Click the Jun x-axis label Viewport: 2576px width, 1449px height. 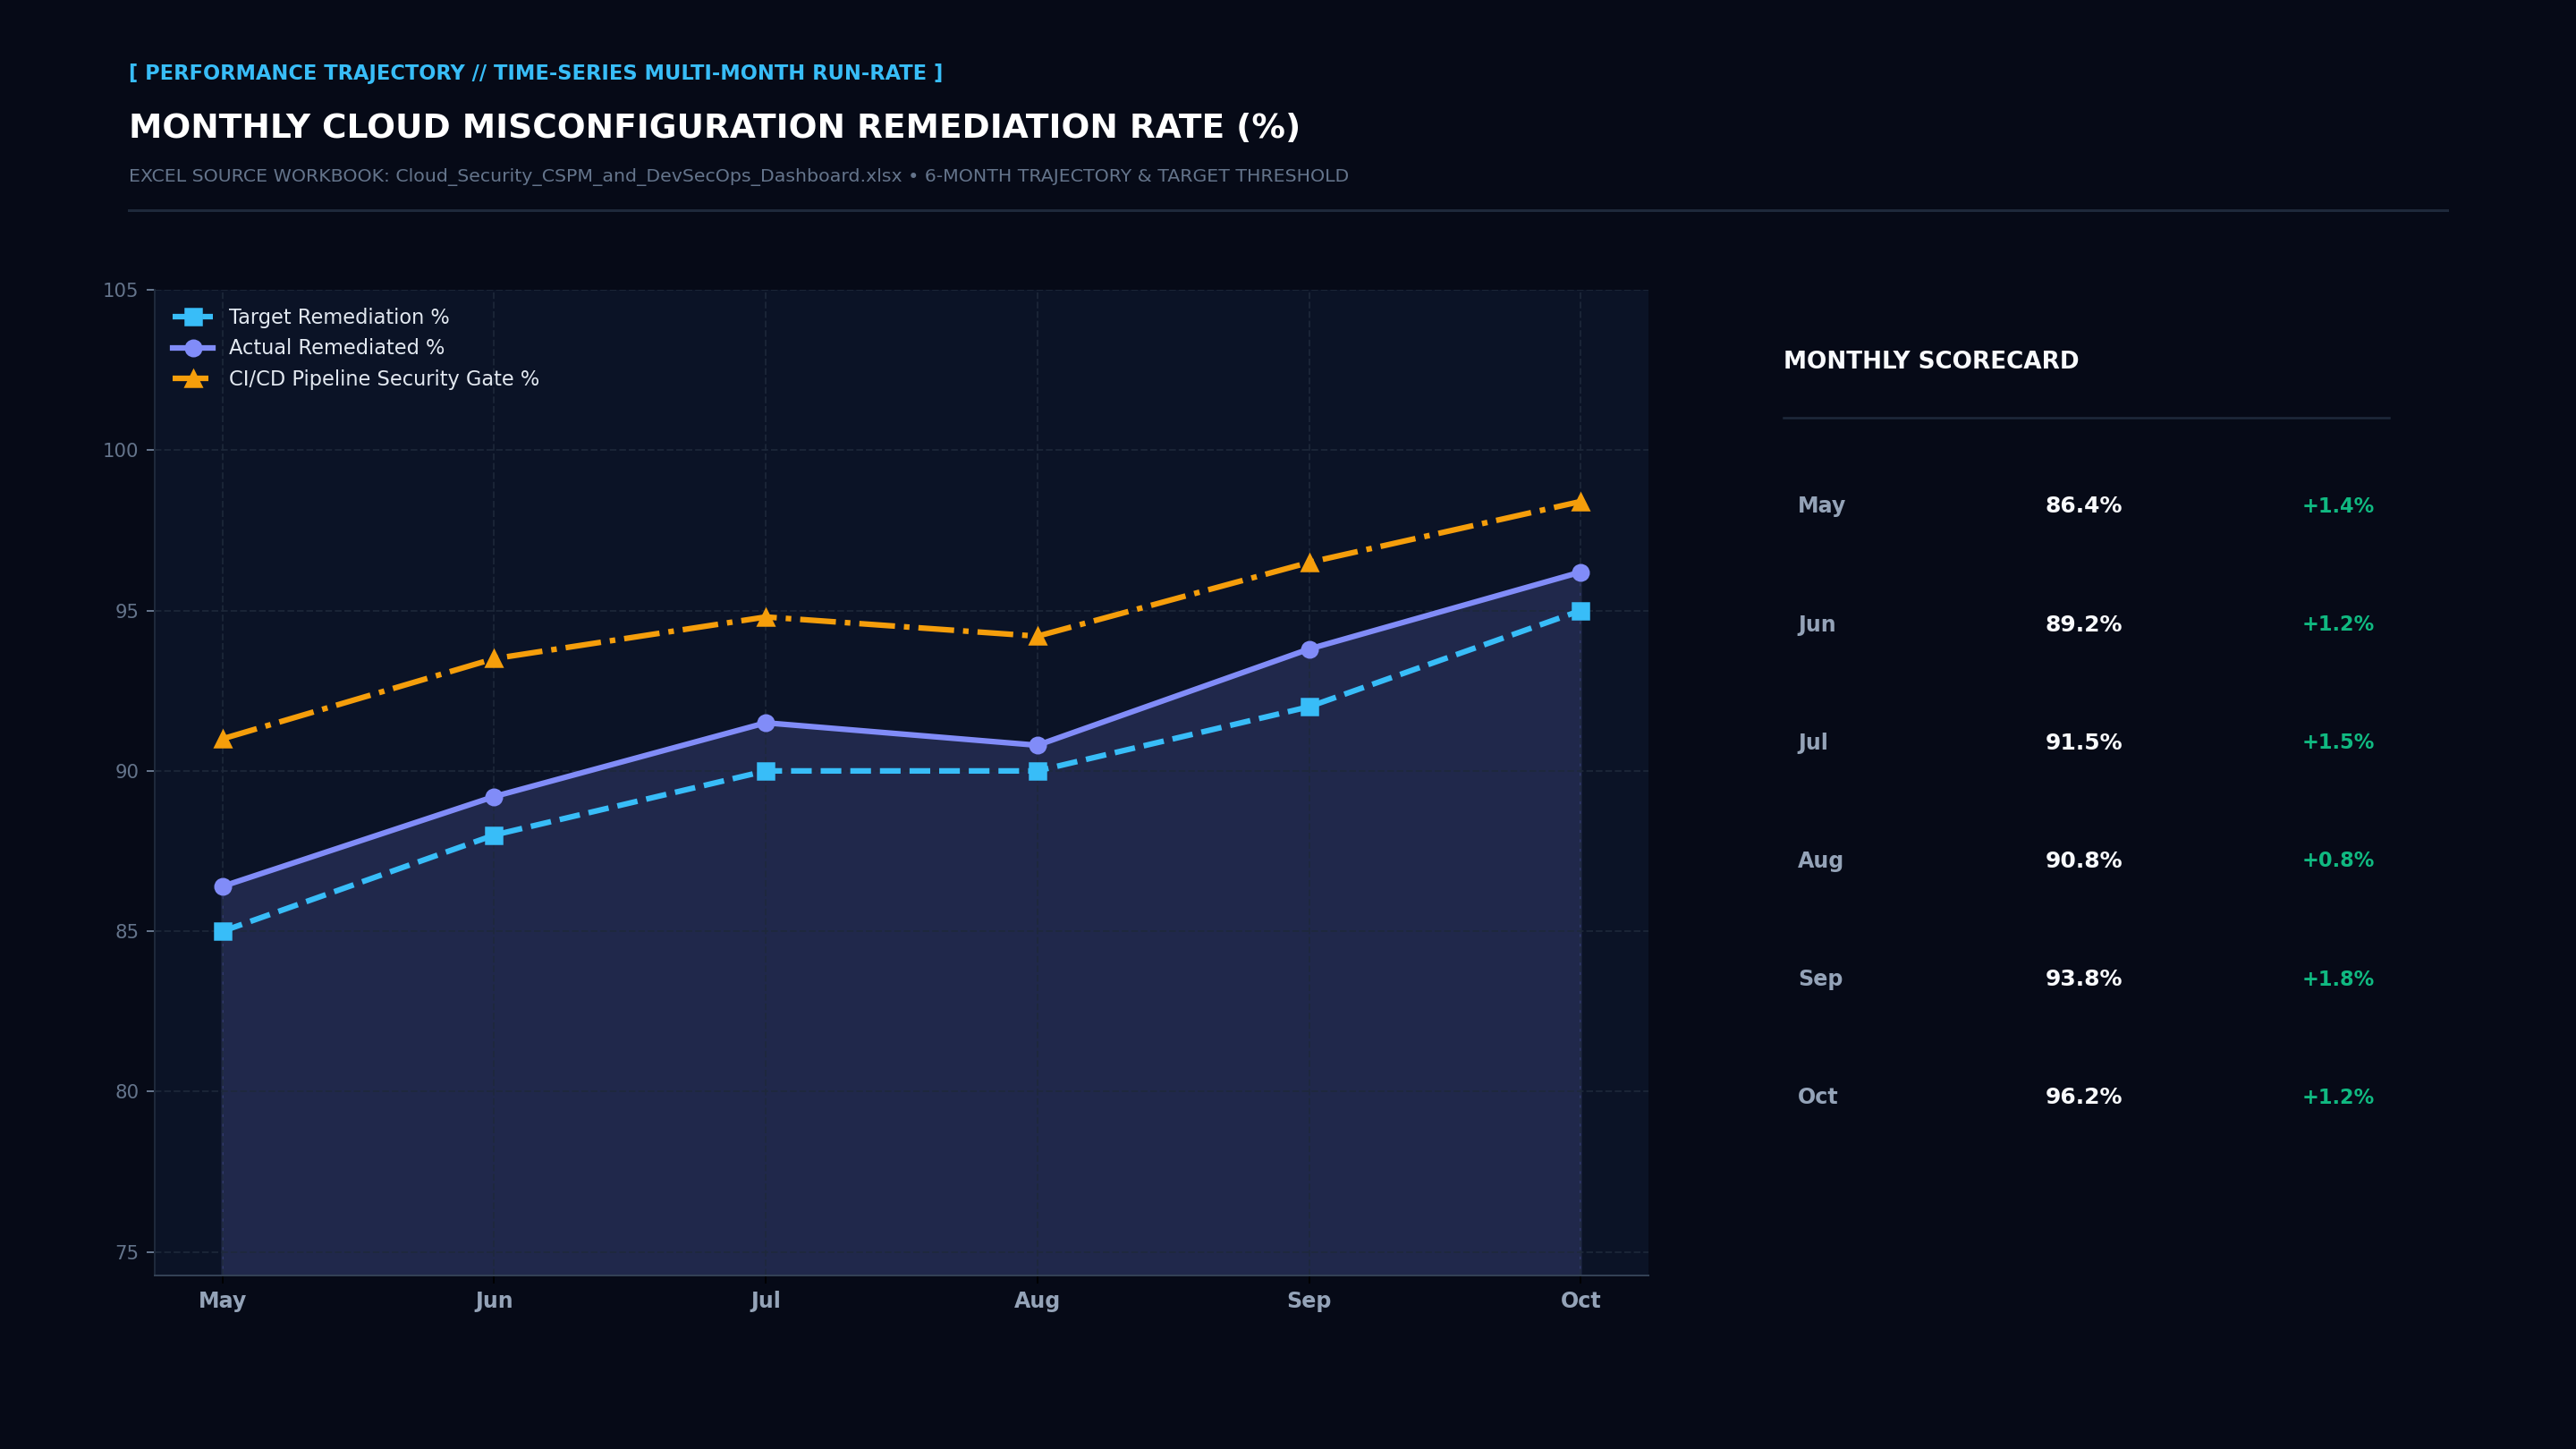point(494,1301)
